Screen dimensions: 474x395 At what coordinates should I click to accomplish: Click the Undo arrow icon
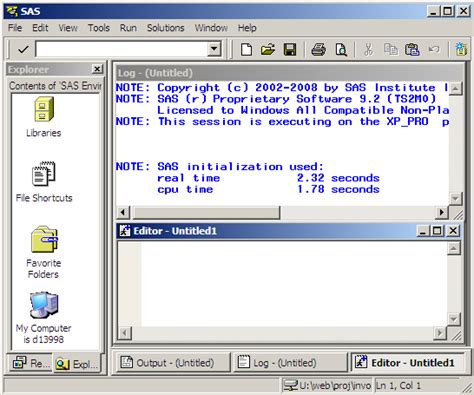click(x=434, y=50)
